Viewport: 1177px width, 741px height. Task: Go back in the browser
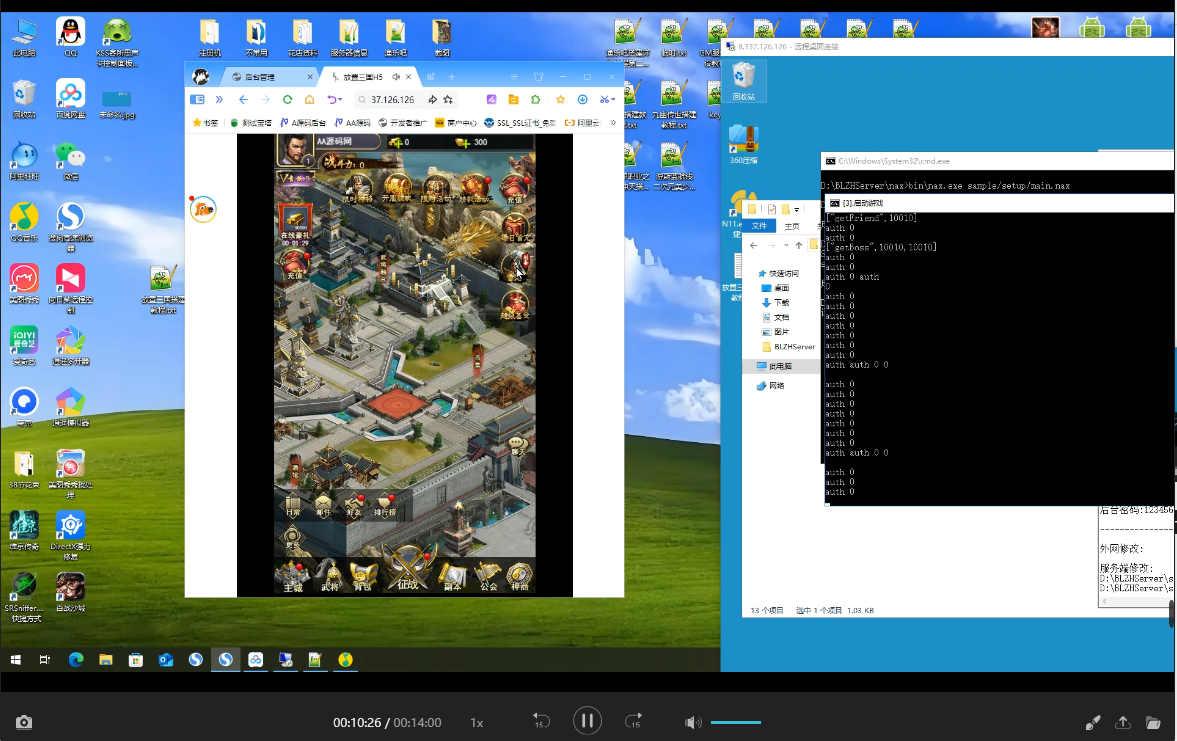[x=243, y=99]
